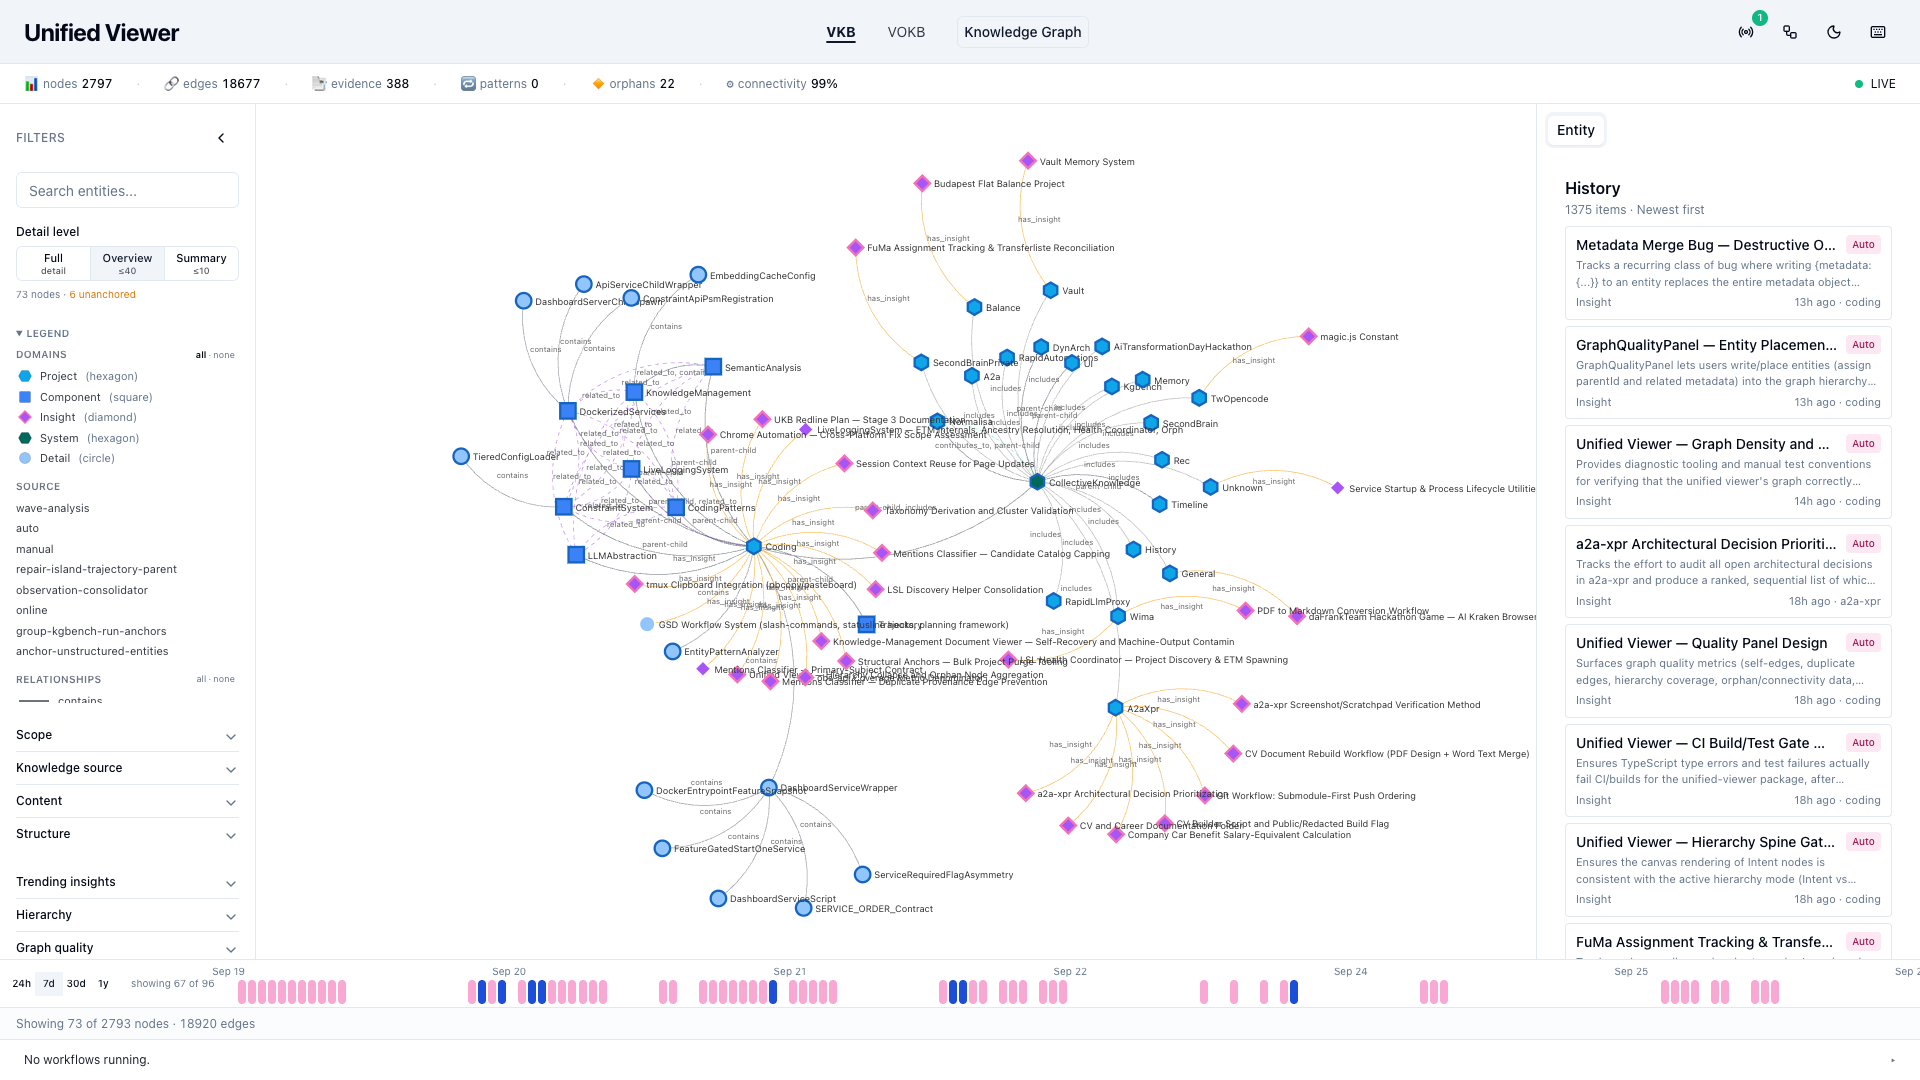
Task: Select the A2aXpr hexagon node
Action: [1115, 708]
